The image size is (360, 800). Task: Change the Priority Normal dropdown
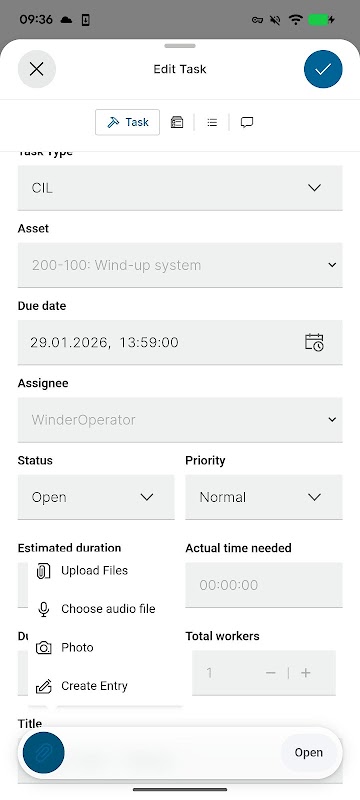coord(264,497)
